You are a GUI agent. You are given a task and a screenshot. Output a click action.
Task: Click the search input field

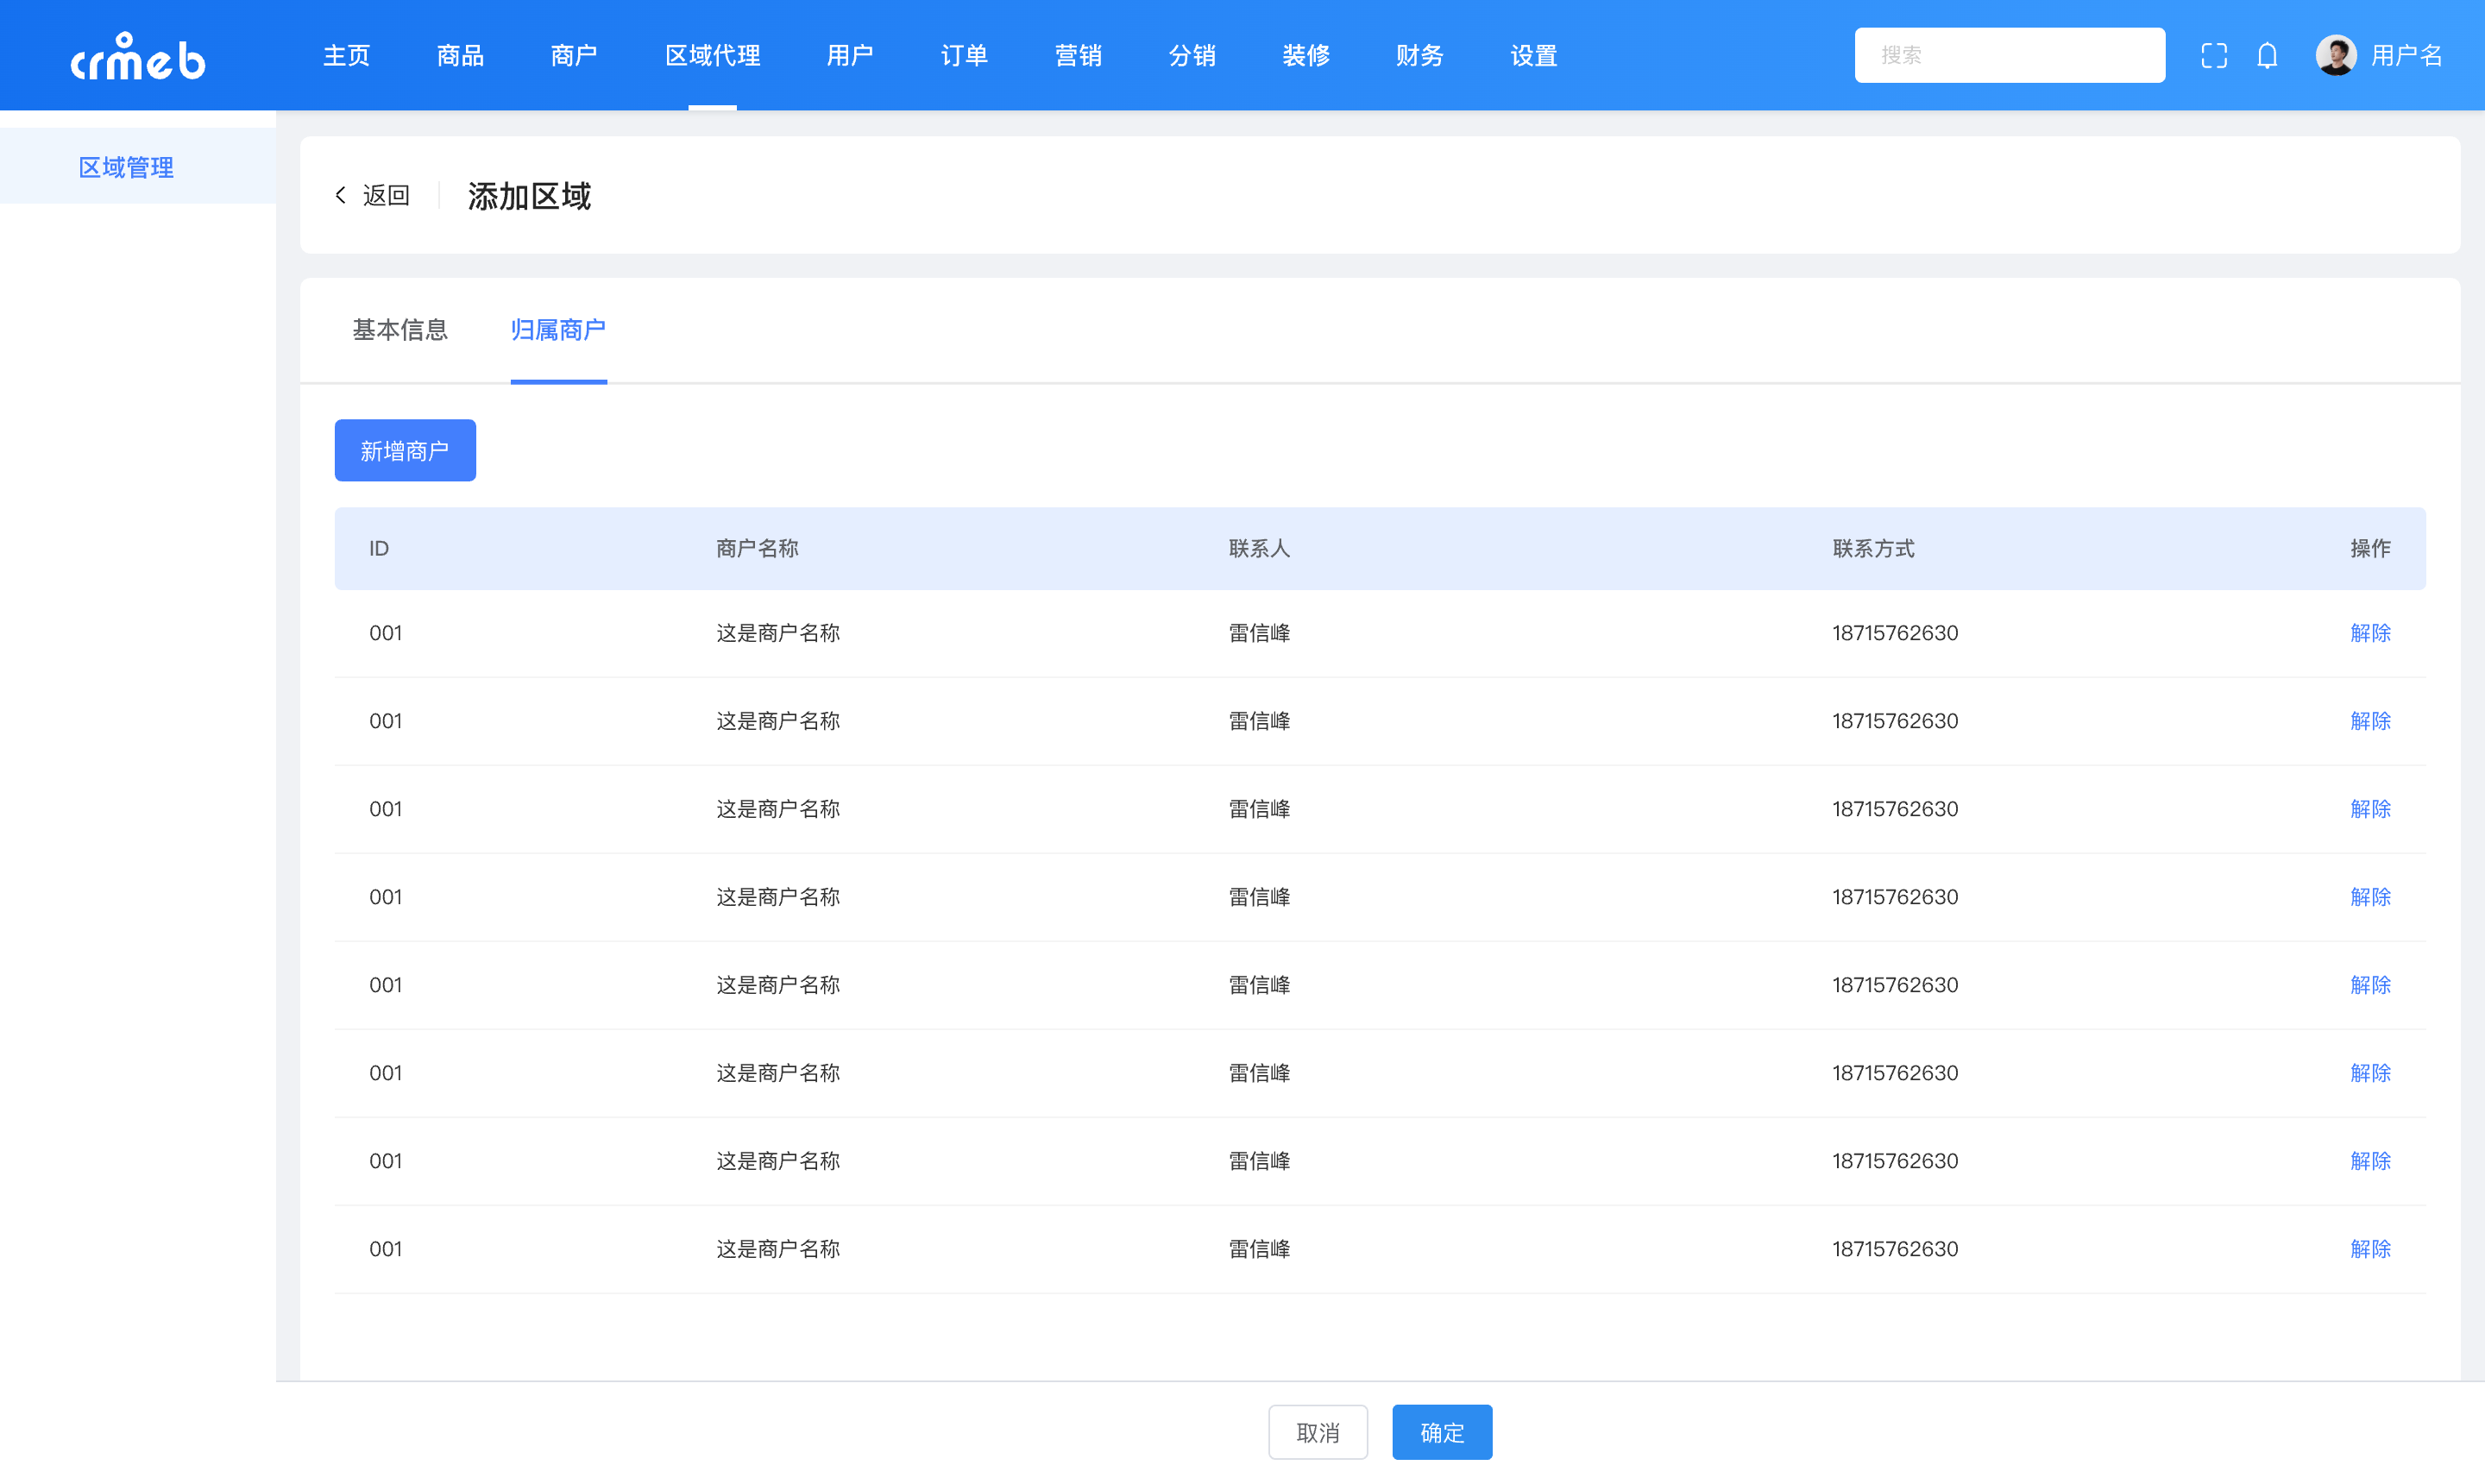[x=2010, y=55]
